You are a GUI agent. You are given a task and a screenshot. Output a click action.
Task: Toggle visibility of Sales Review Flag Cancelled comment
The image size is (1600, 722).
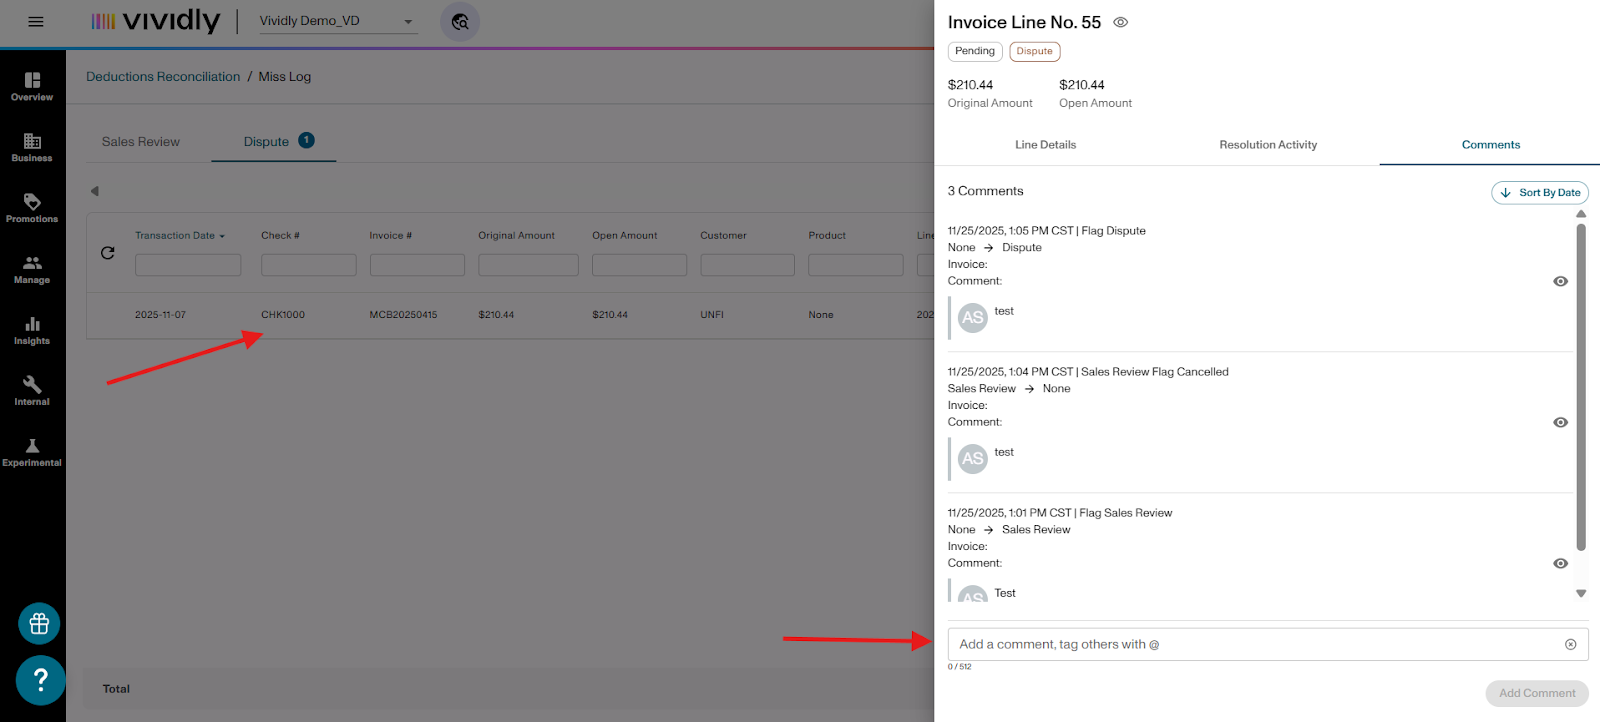point(1560,423)
